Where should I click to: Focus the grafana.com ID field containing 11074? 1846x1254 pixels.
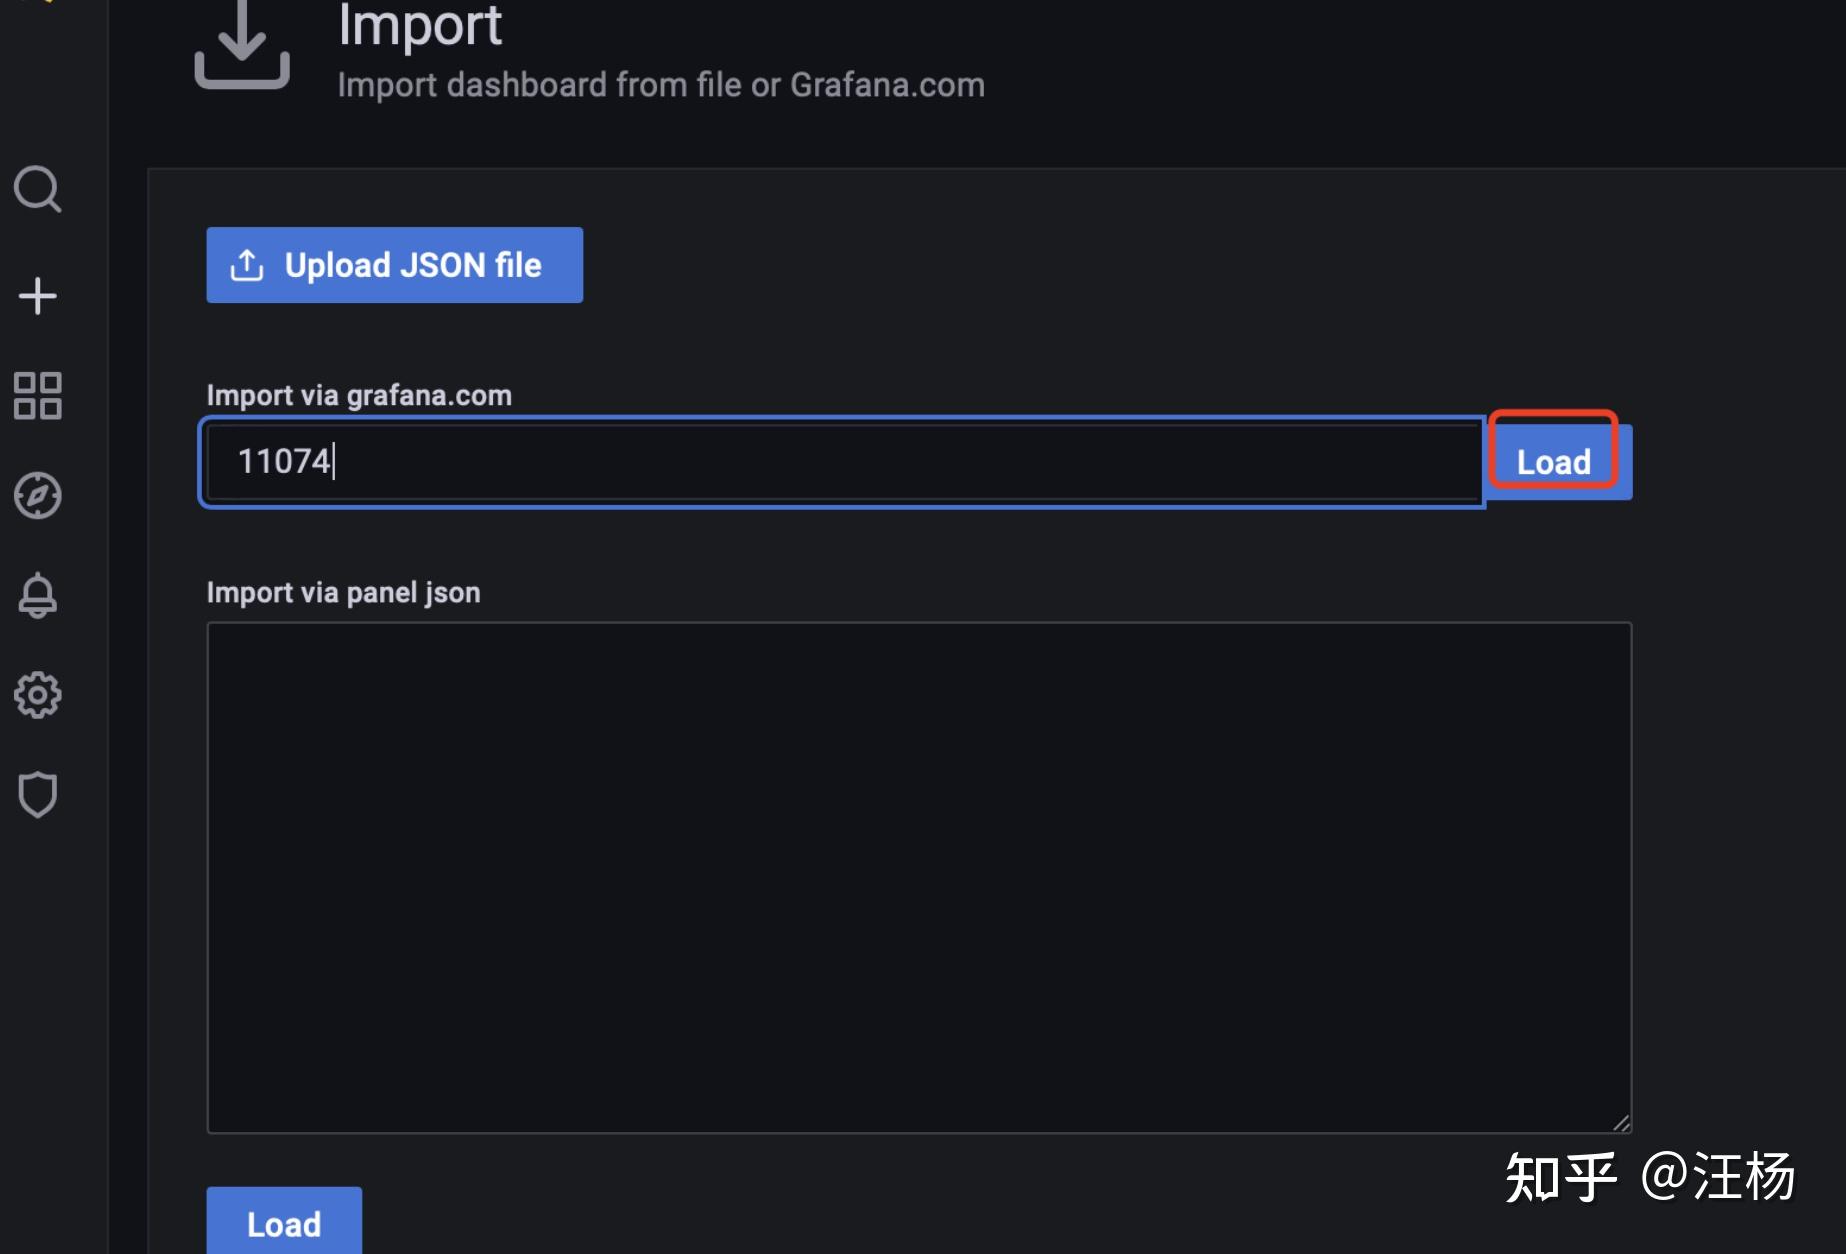[840, 462]
